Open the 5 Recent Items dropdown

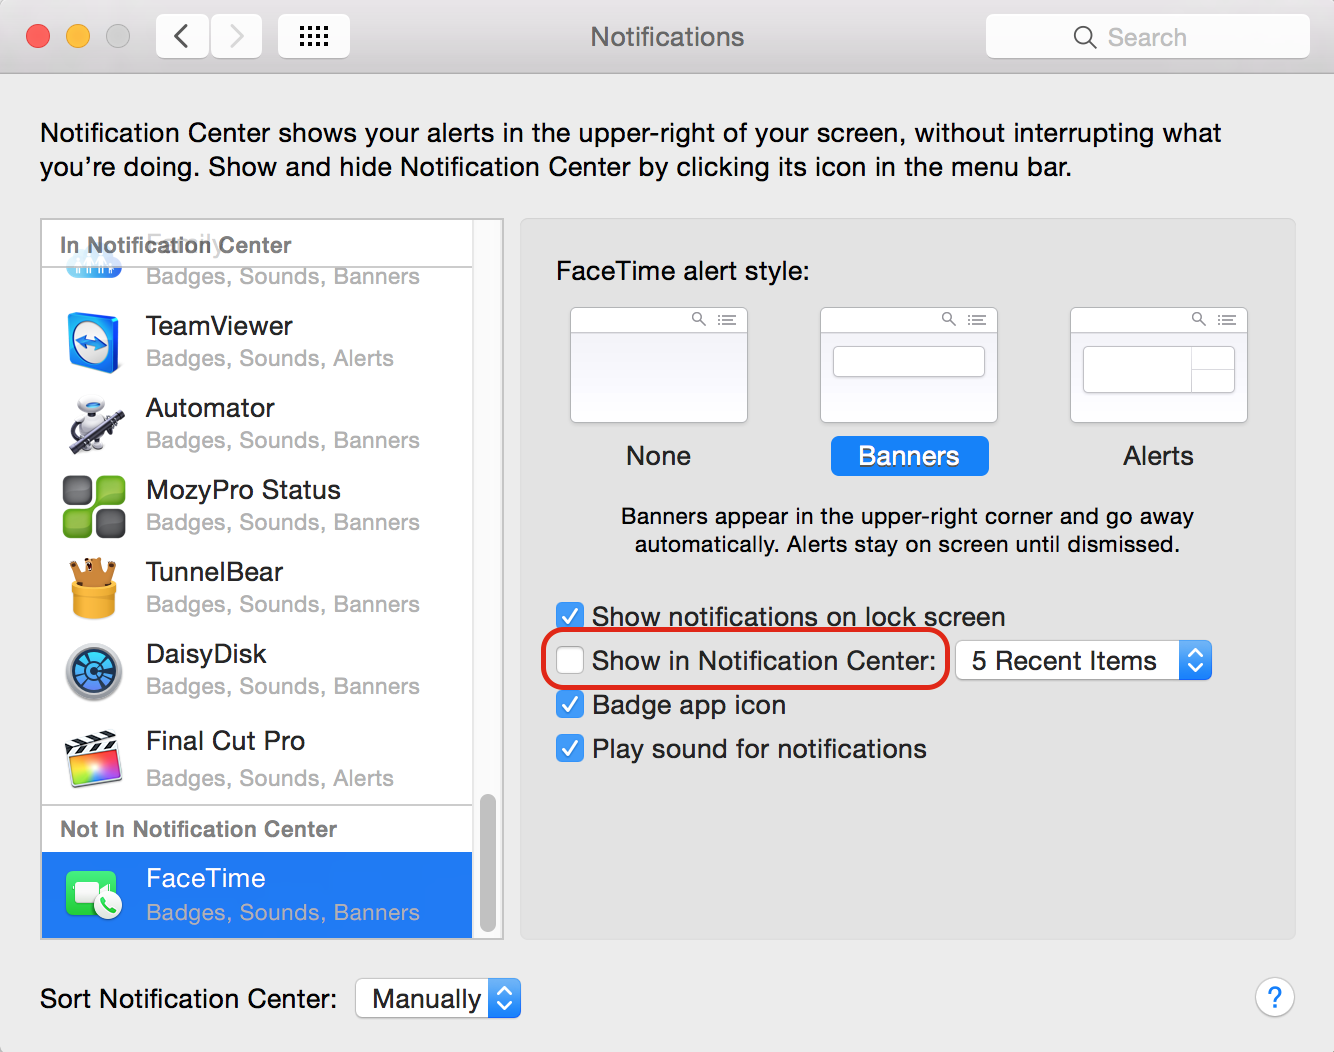tap(1084, 660)
